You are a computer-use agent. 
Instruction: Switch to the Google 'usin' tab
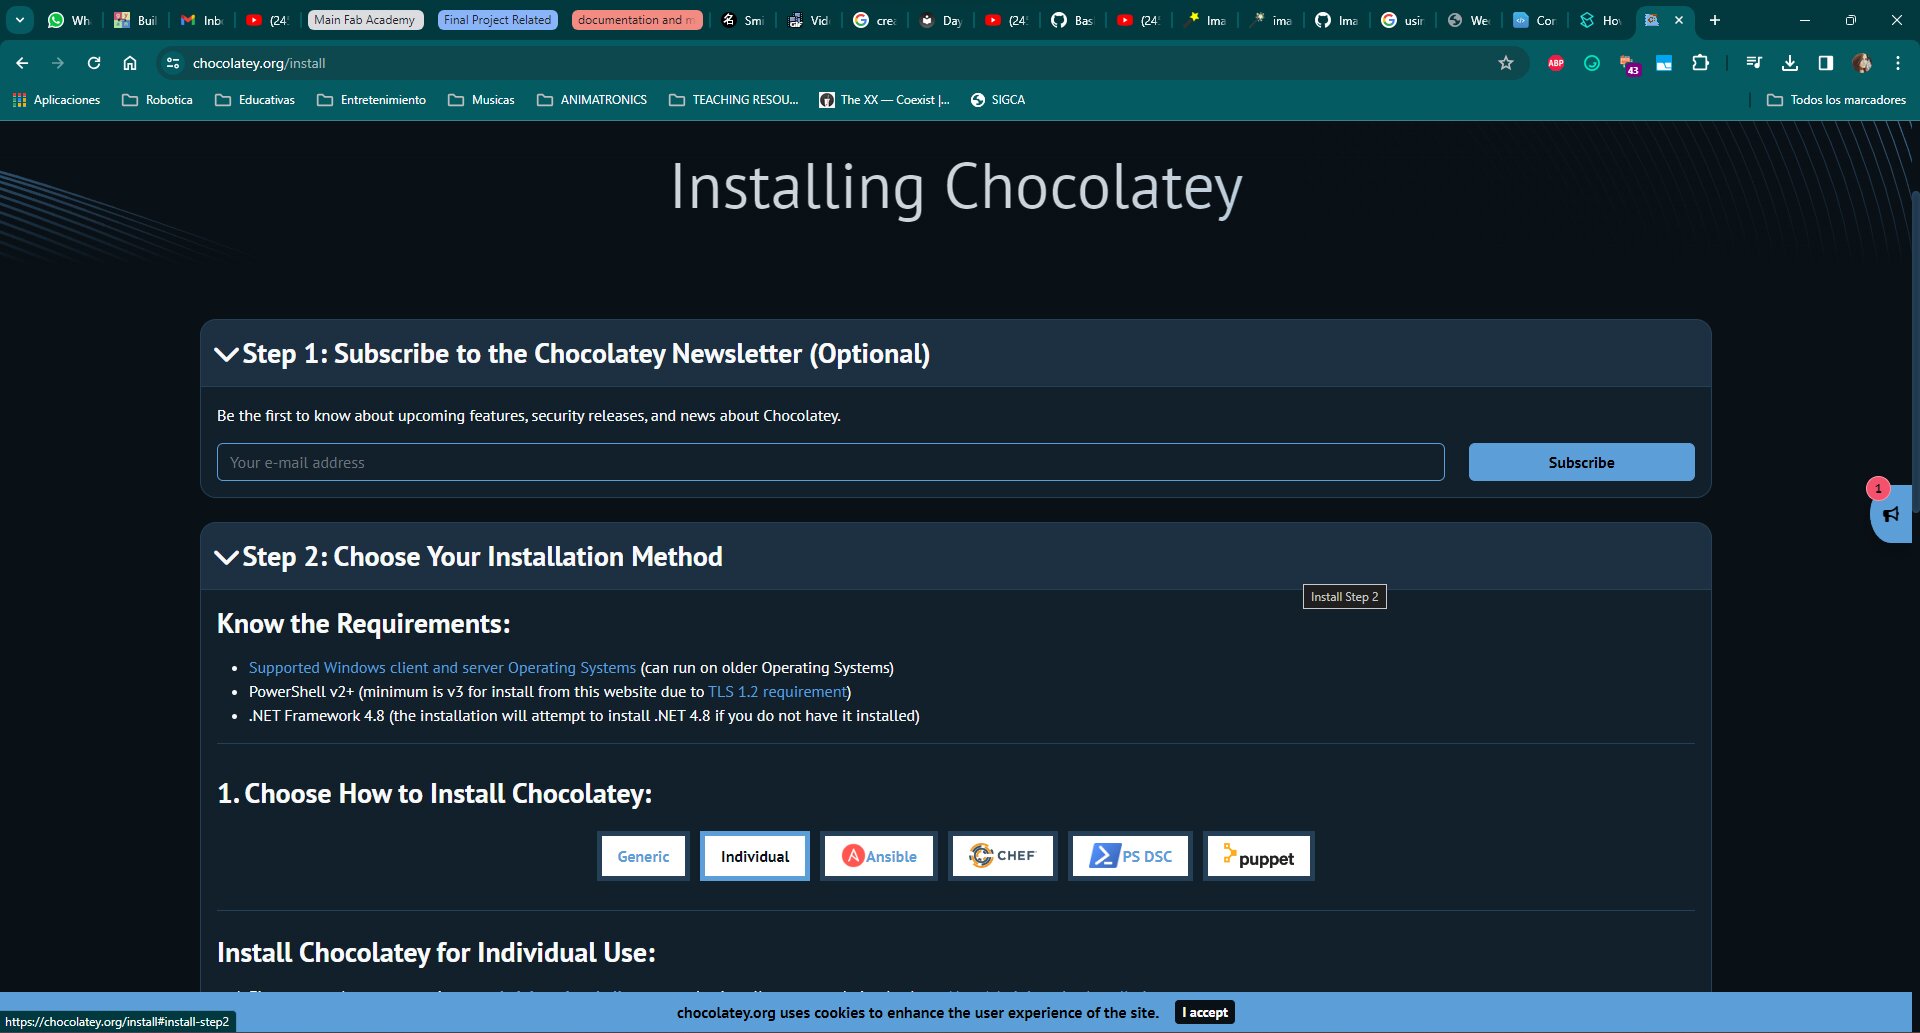pos(1401,20)
